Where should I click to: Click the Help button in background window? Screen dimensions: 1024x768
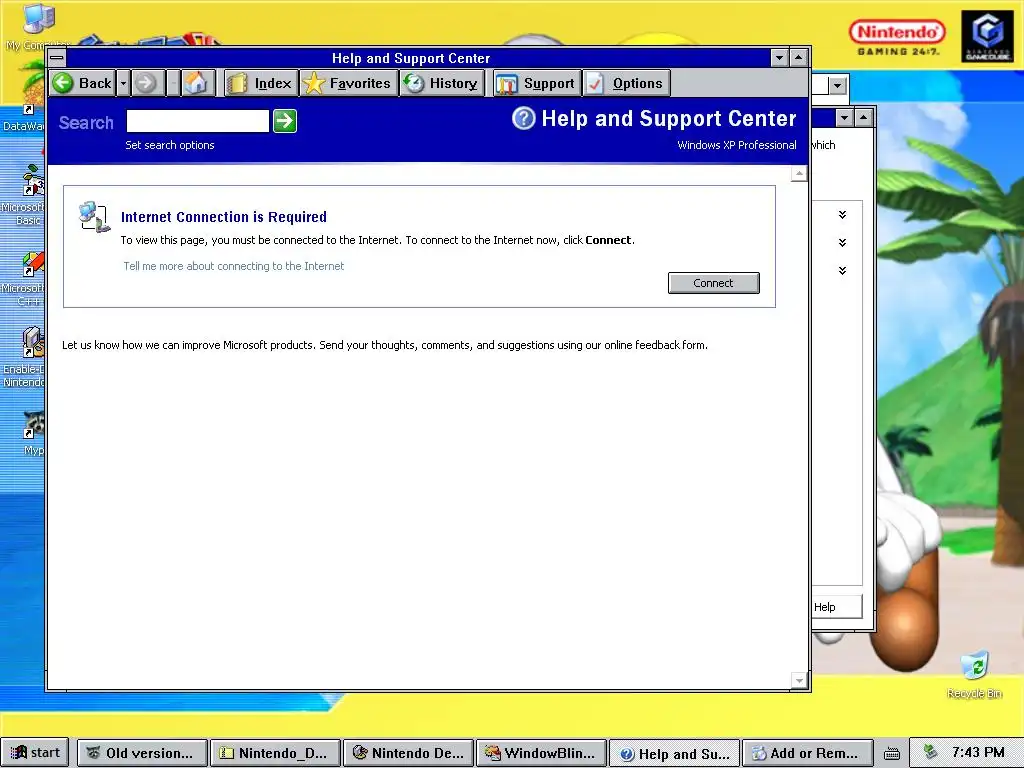836,607
